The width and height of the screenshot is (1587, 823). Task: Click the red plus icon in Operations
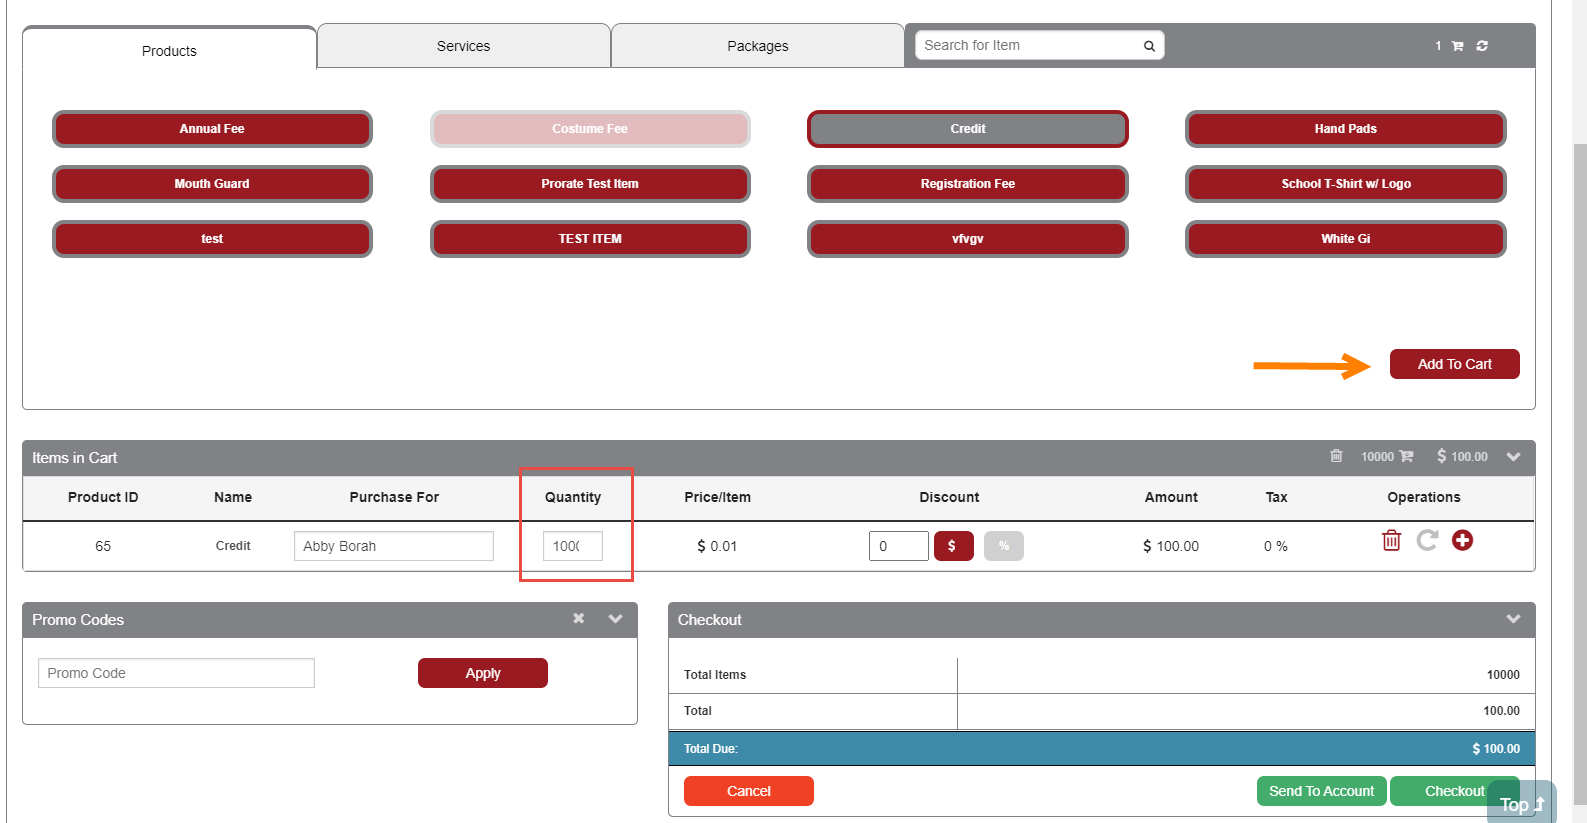[x=1462, y=541]
